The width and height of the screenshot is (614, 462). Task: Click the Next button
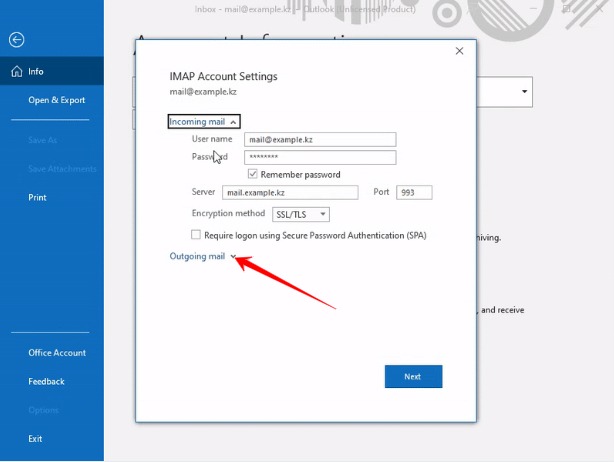pos(414,376)
